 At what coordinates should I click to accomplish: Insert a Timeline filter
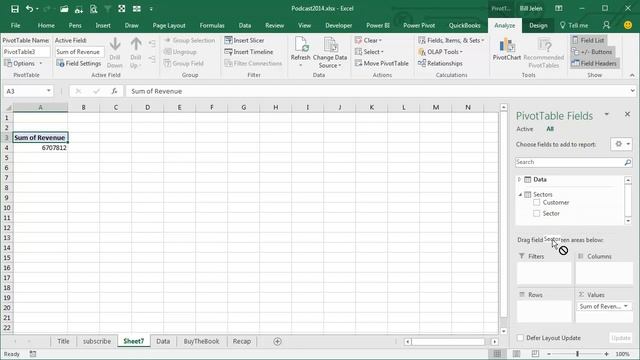point(249,52)
